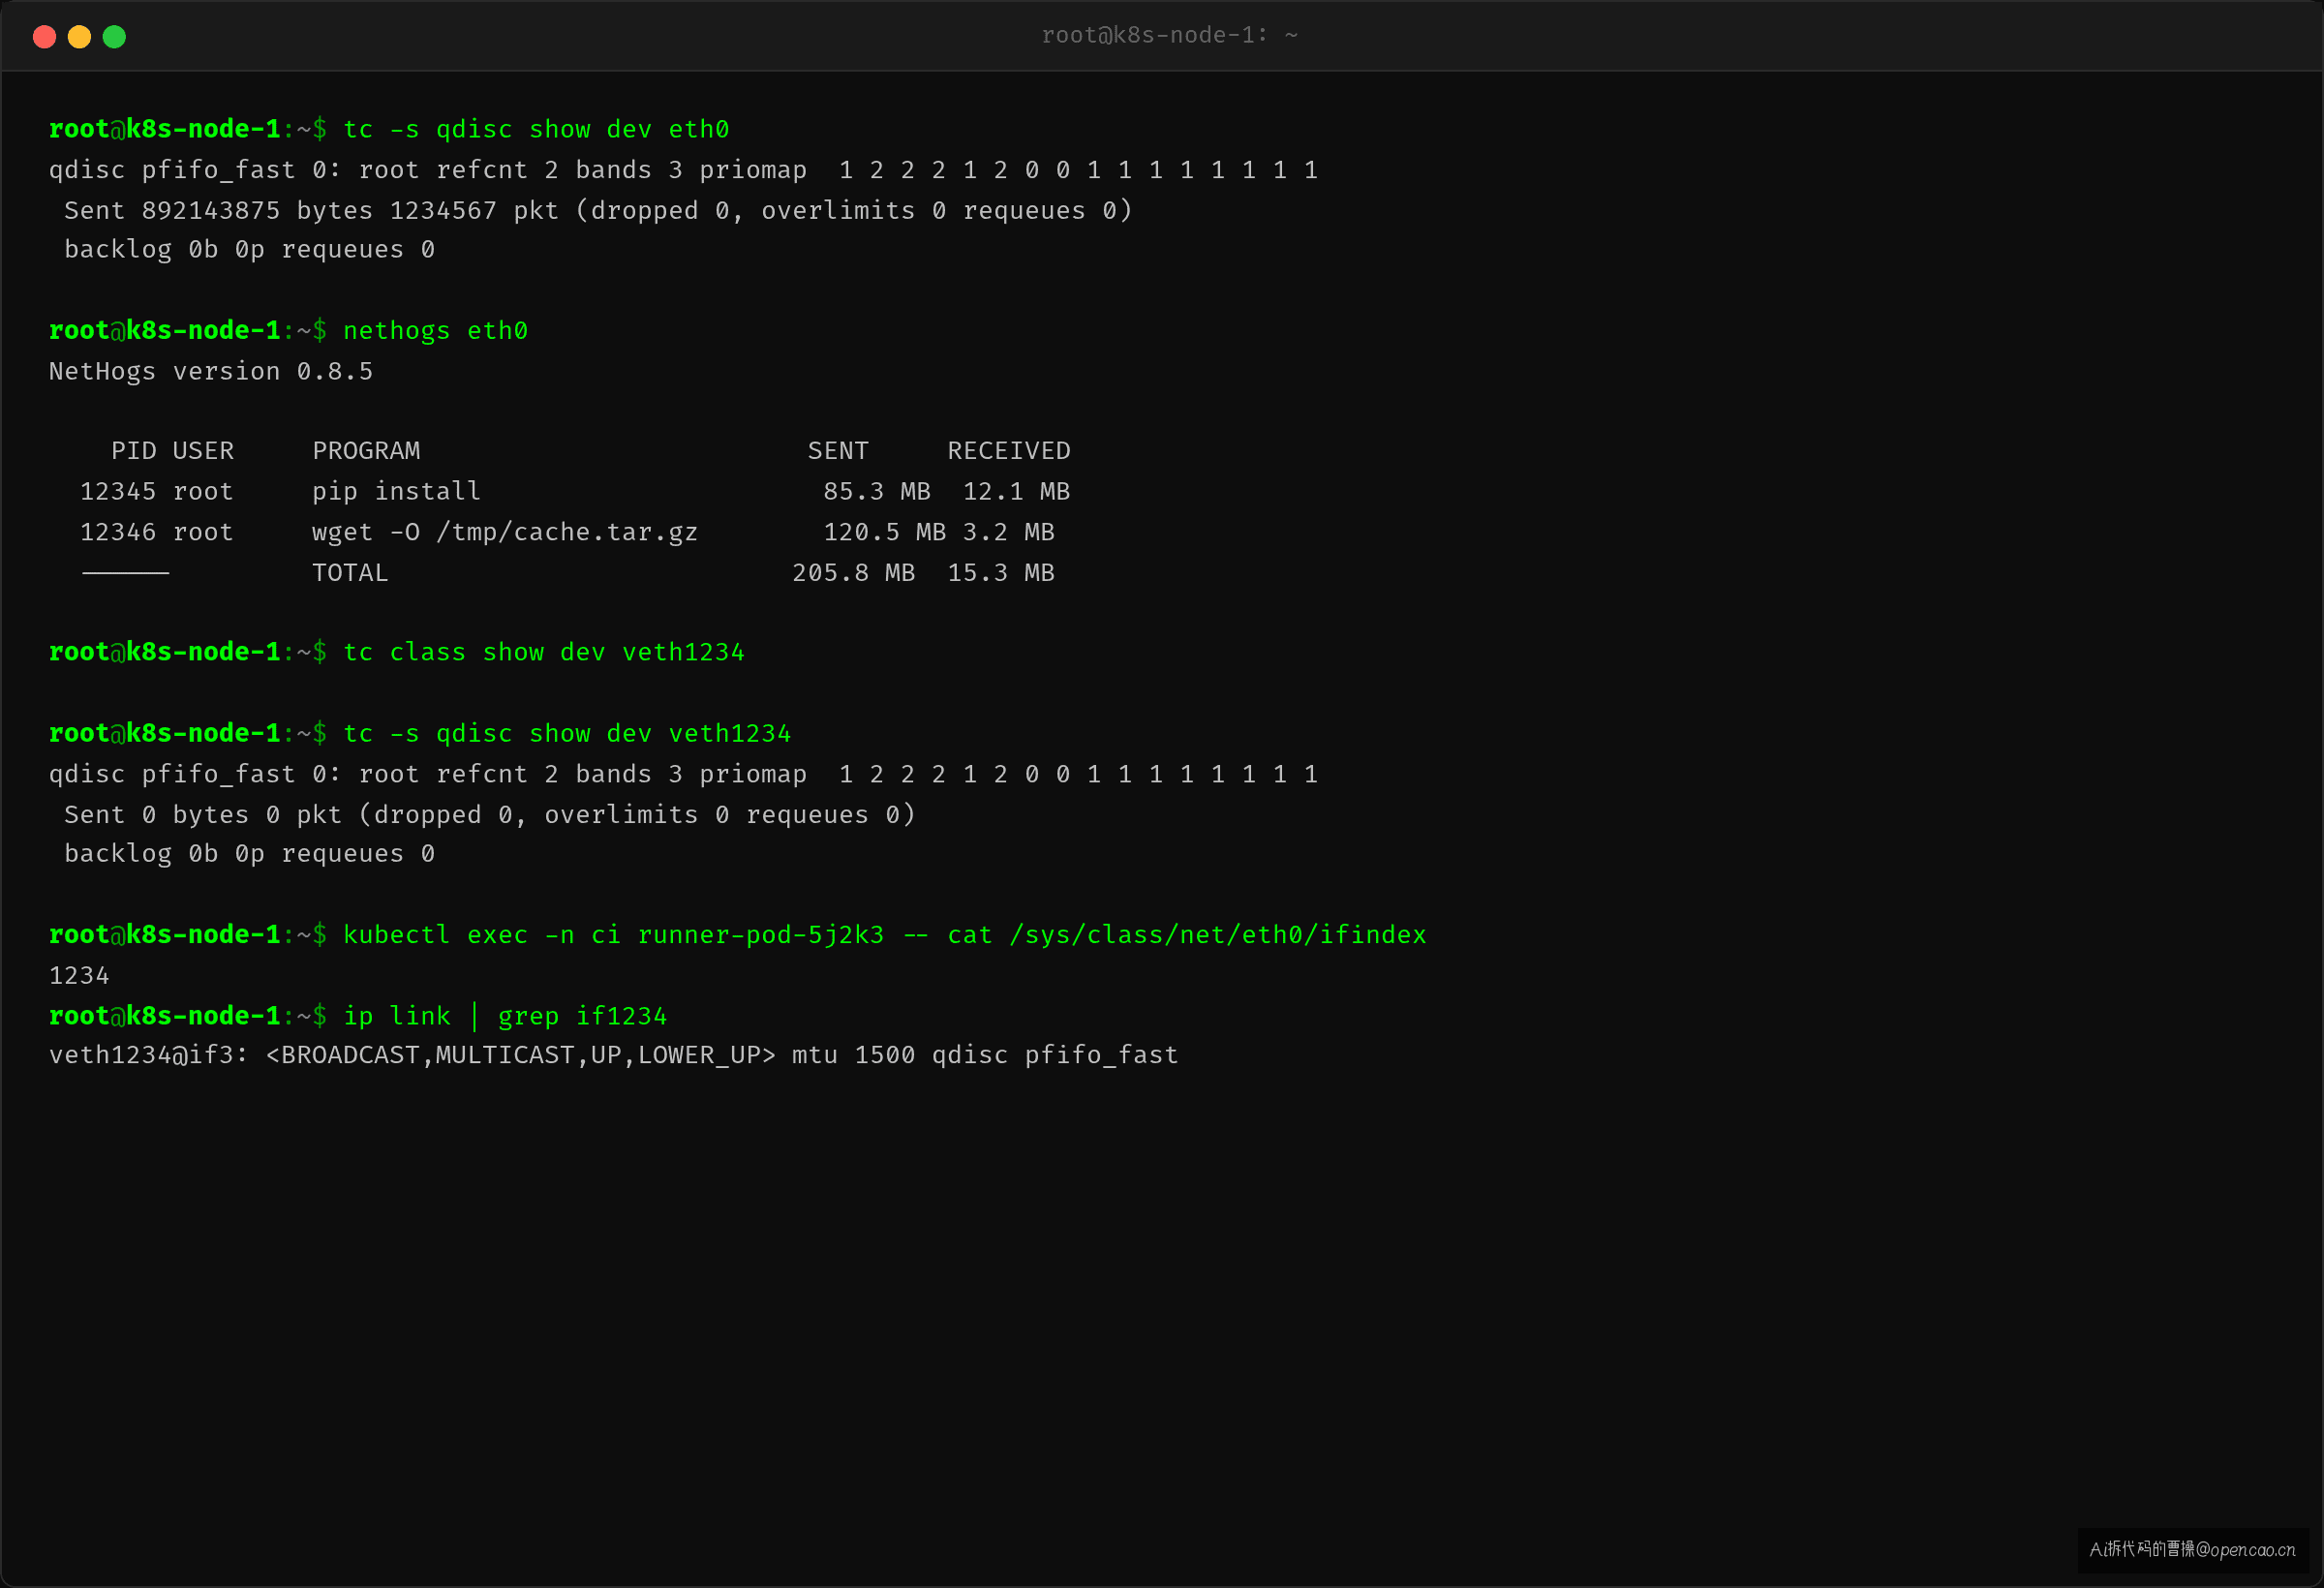Click the red close window button
Screen dimensions: 2324x1588
coord(44,37)
